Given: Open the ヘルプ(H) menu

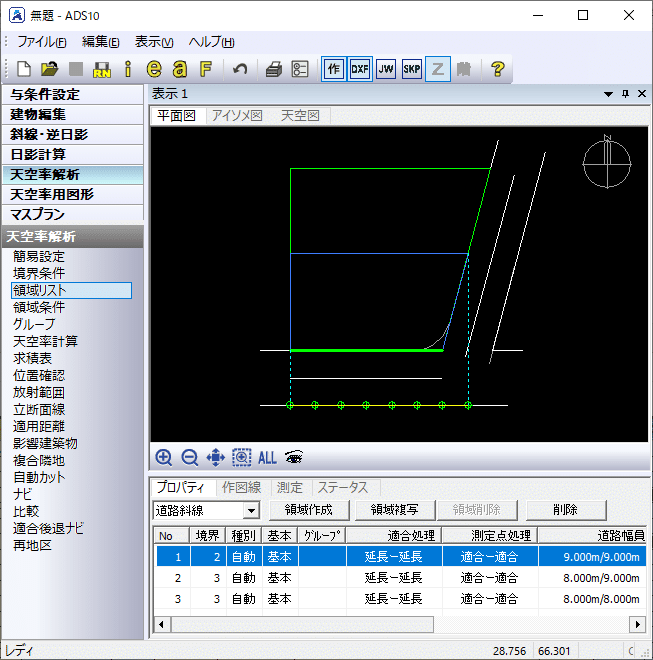Looking at the screenshot, I should click(211, 42).
